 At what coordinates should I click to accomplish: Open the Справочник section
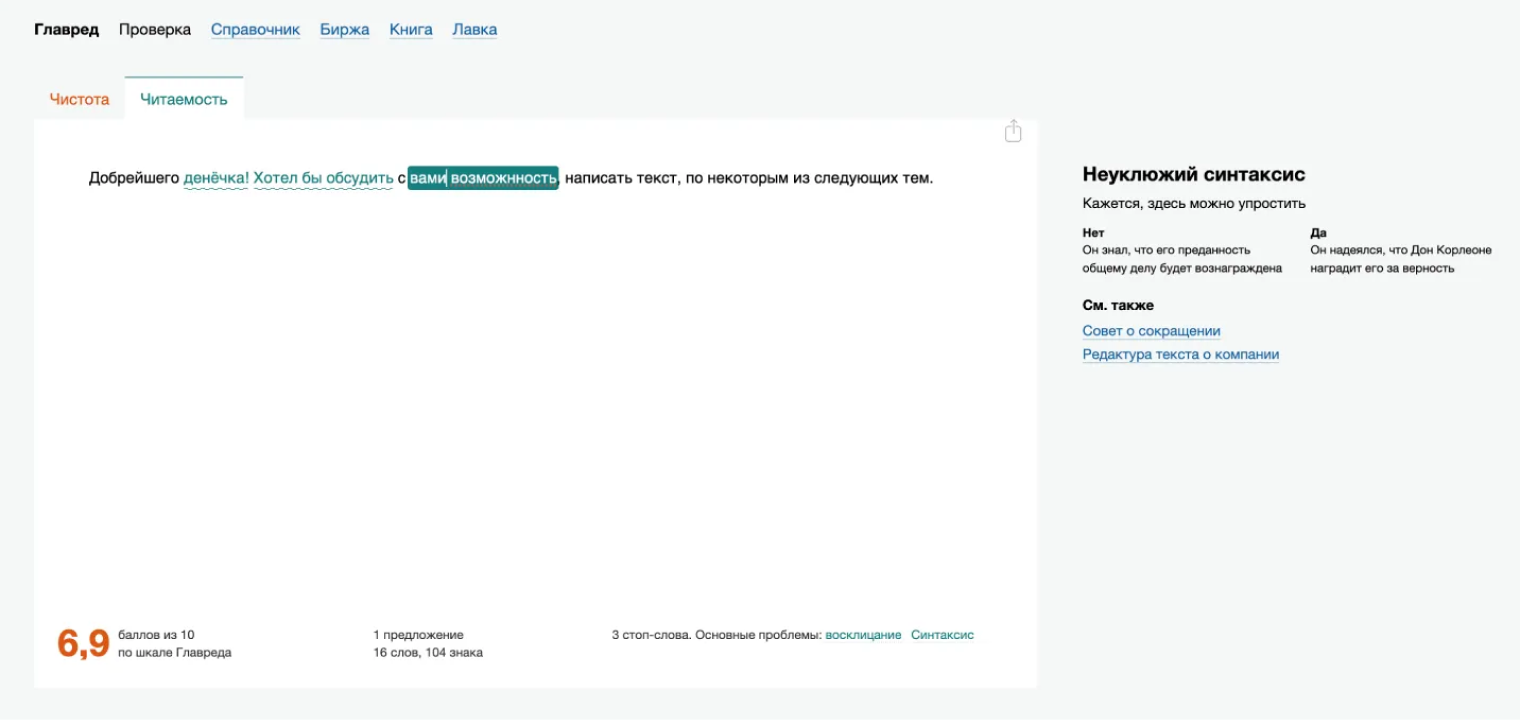pos(255,29)
